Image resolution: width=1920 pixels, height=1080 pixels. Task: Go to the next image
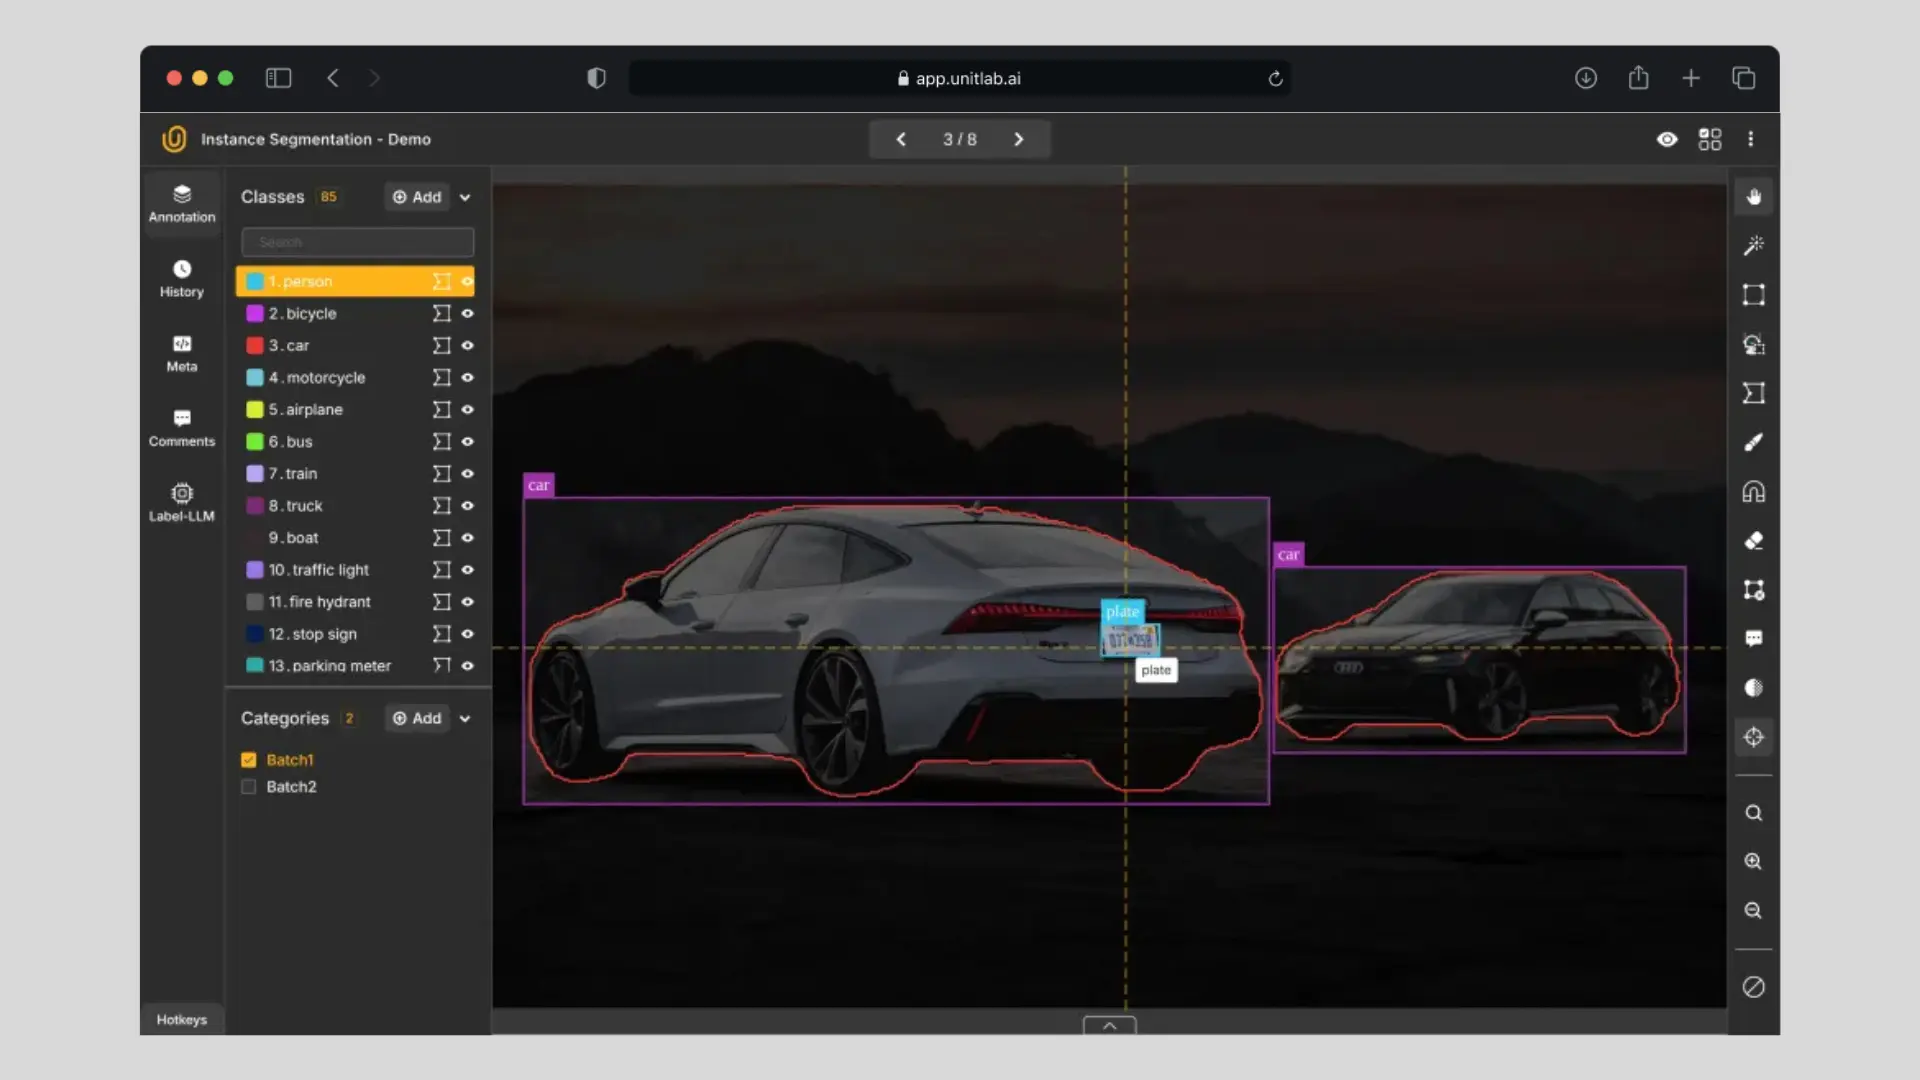point(1018,140)
